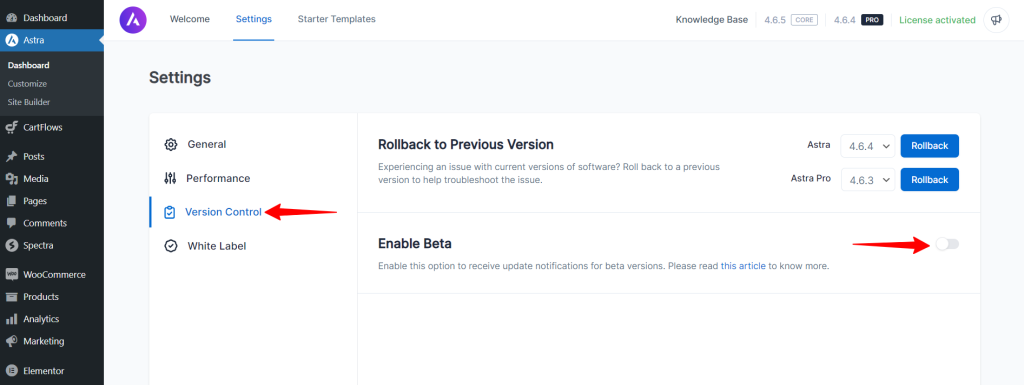Click the White Label checkmark icon
The width and height of the screenshot is (1024, 385).
click(x=171, y=246)
